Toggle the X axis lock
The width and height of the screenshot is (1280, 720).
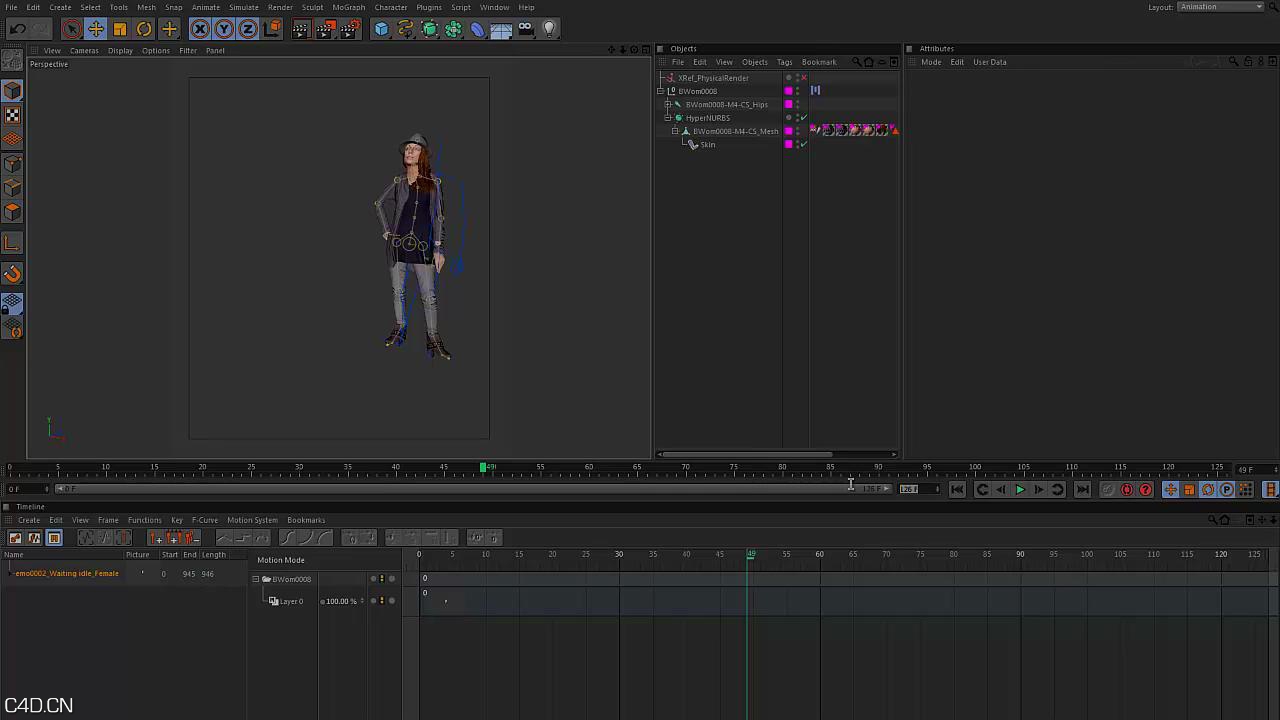(200, 29)
